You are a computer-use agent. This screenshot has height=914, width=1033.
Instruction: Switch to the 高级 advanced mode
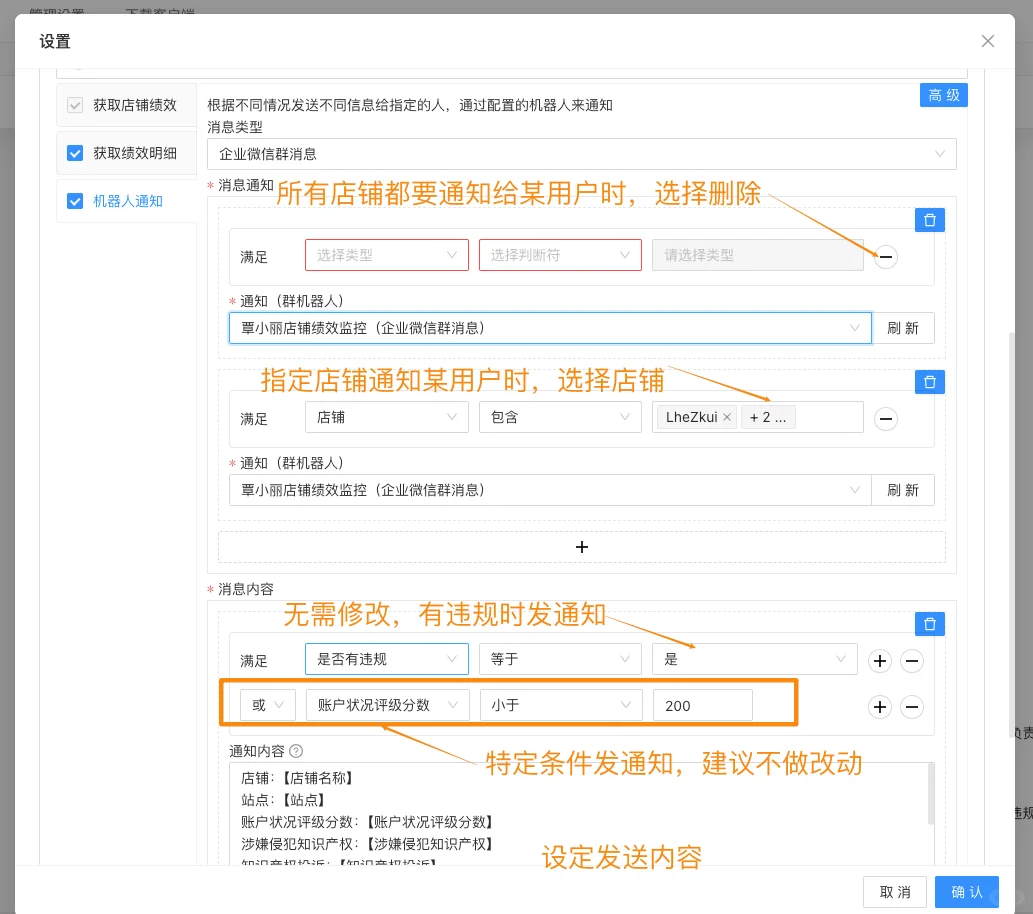click(943, 97)
